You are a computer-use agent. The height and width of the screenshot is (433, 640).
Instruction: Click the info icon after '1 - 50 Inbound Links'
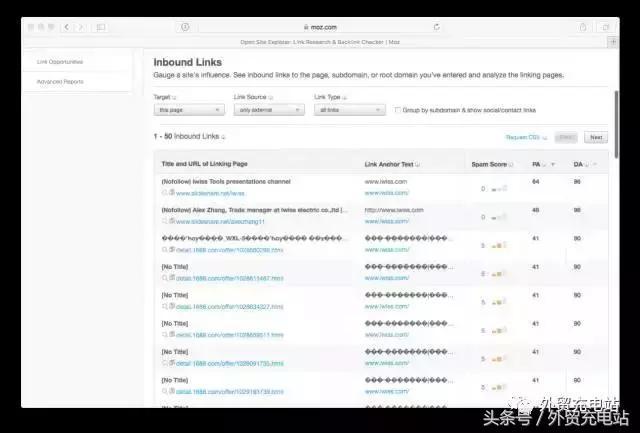point(223,137)
